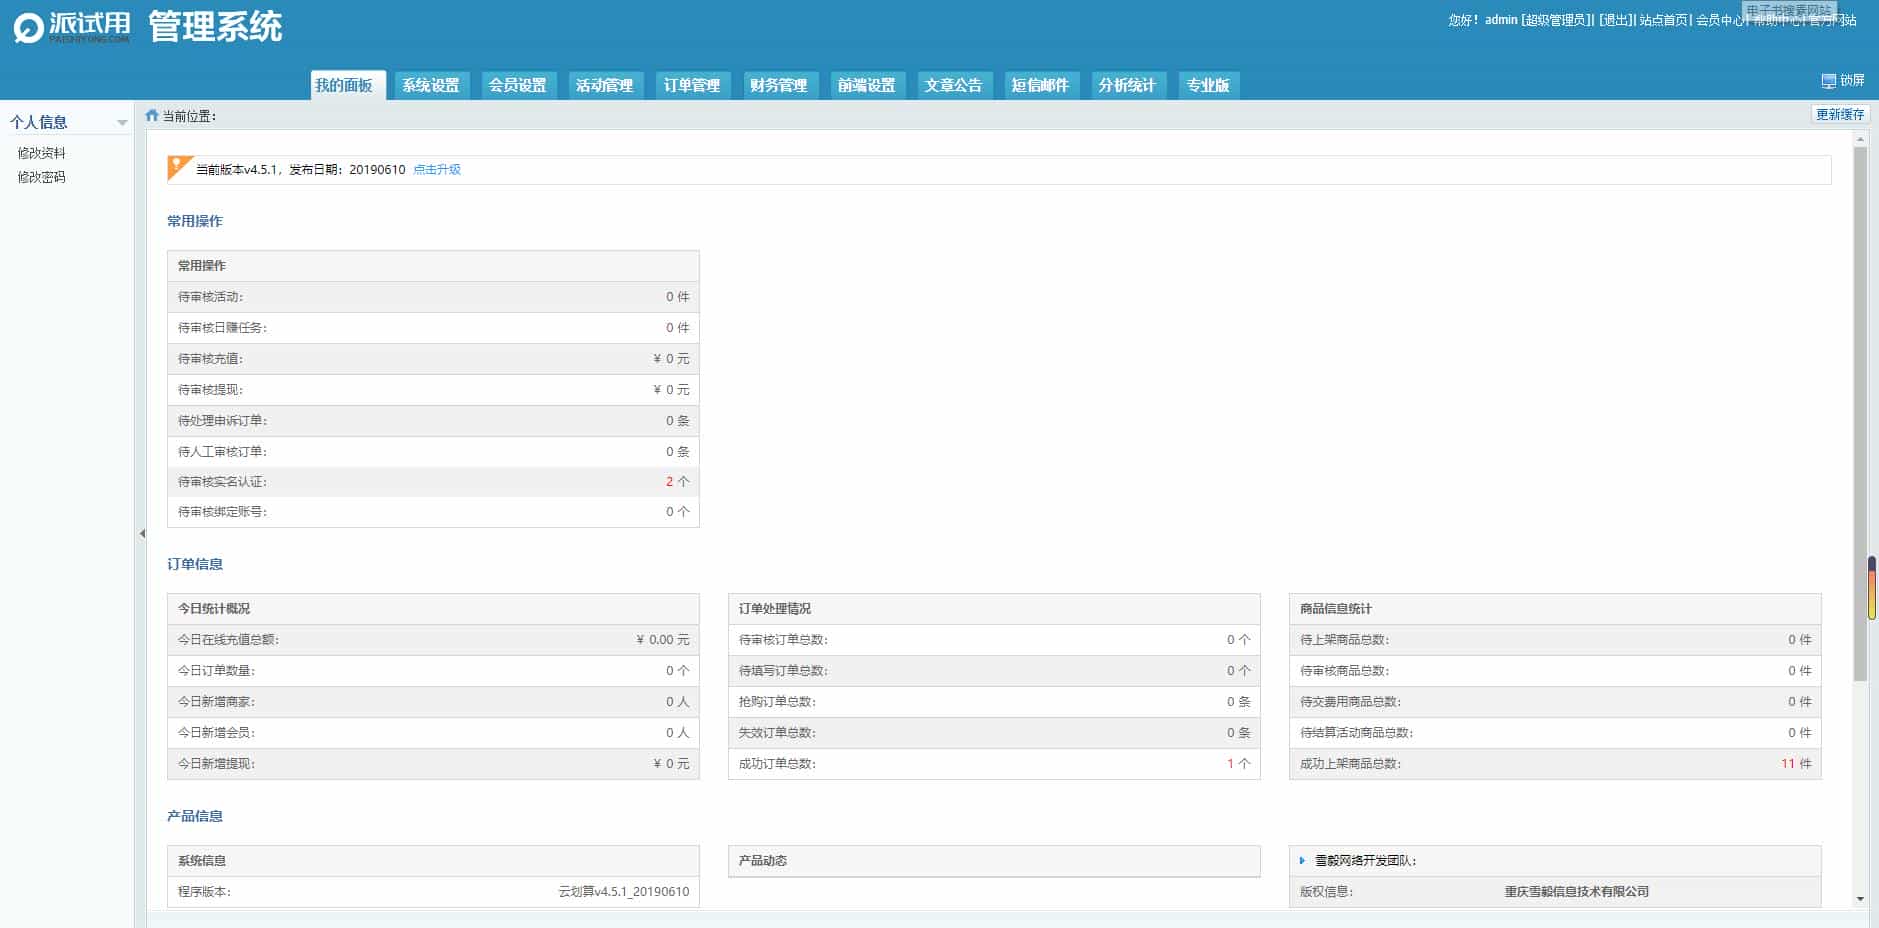This screenshot has width=1879, height=928.
Task: Click the vertical scrollbar thumb
Action: coord(1860,410)
